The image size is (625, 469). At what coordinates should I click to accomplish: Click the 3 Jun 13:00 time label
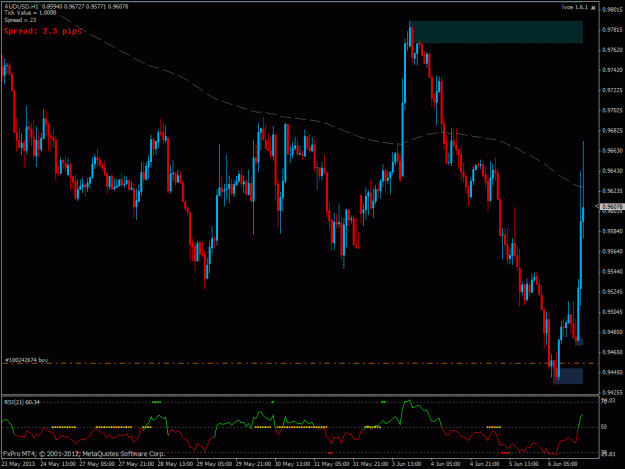pyautogui.click(x=407, y=464)
